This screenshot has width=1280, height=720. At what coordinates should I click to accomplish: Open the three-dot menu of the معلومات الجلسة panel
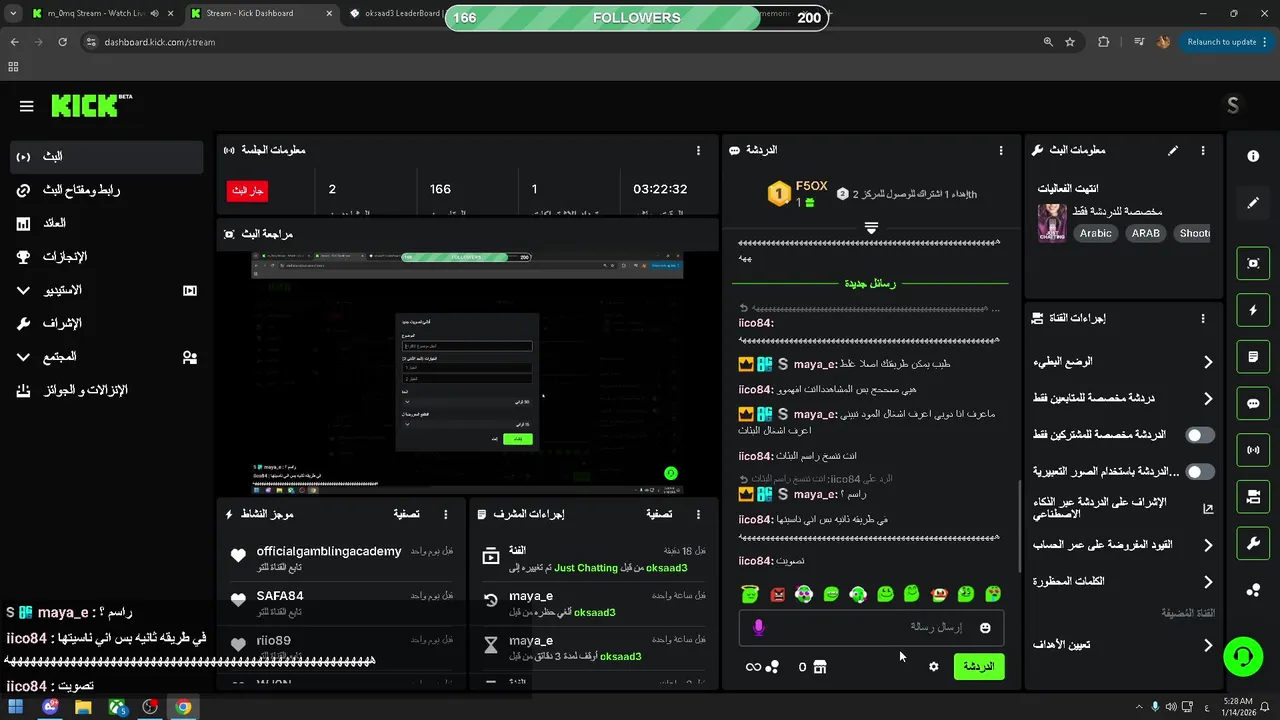click(x=698, y=150)
